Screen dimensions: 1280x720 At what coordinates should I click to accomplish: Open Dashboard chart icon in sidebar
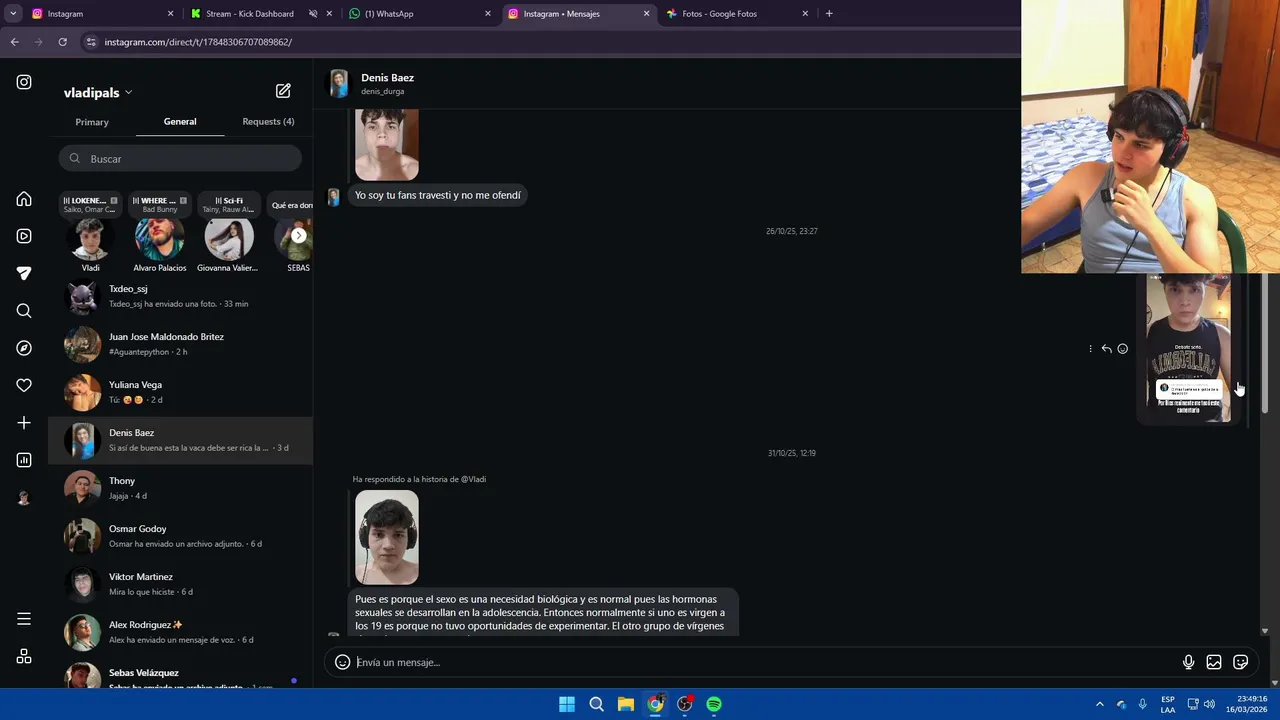click(x=24, y=460)
